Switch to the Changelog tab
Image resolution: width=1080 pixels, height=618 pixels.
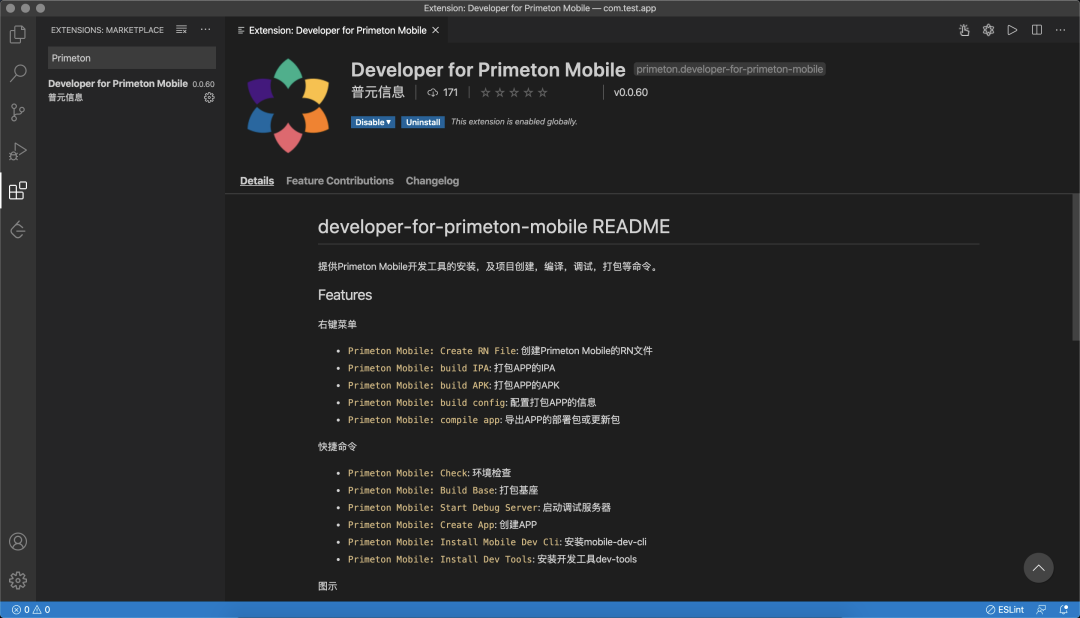432,181
